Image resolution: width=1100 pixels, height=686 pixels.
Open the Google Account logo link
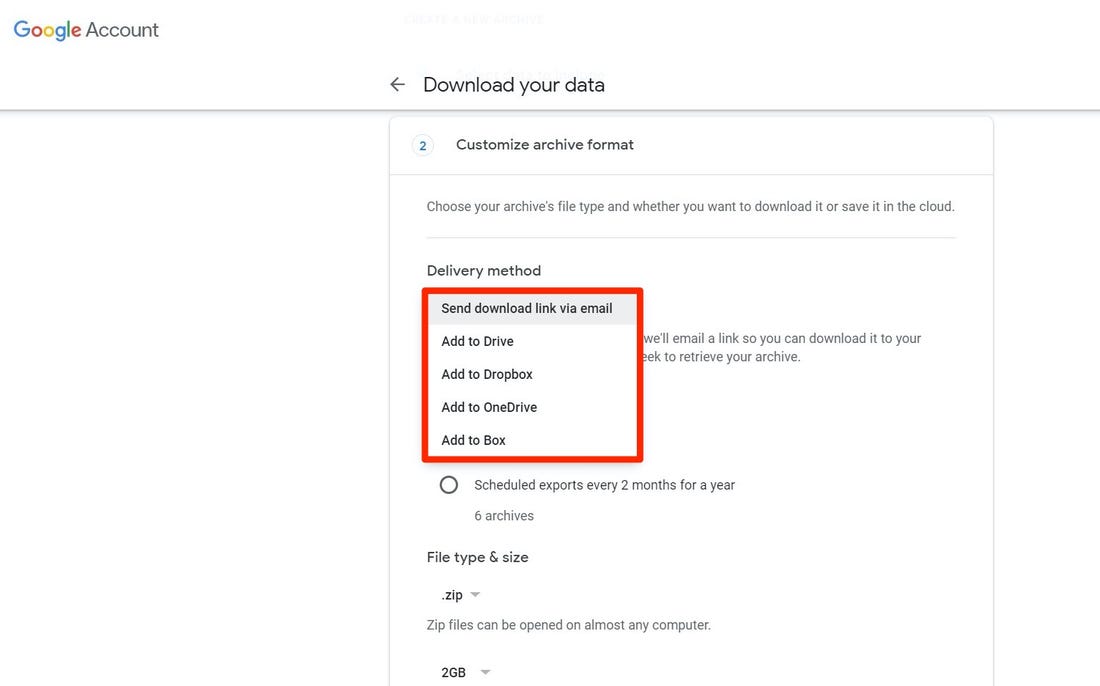click(x=86, y=30)
